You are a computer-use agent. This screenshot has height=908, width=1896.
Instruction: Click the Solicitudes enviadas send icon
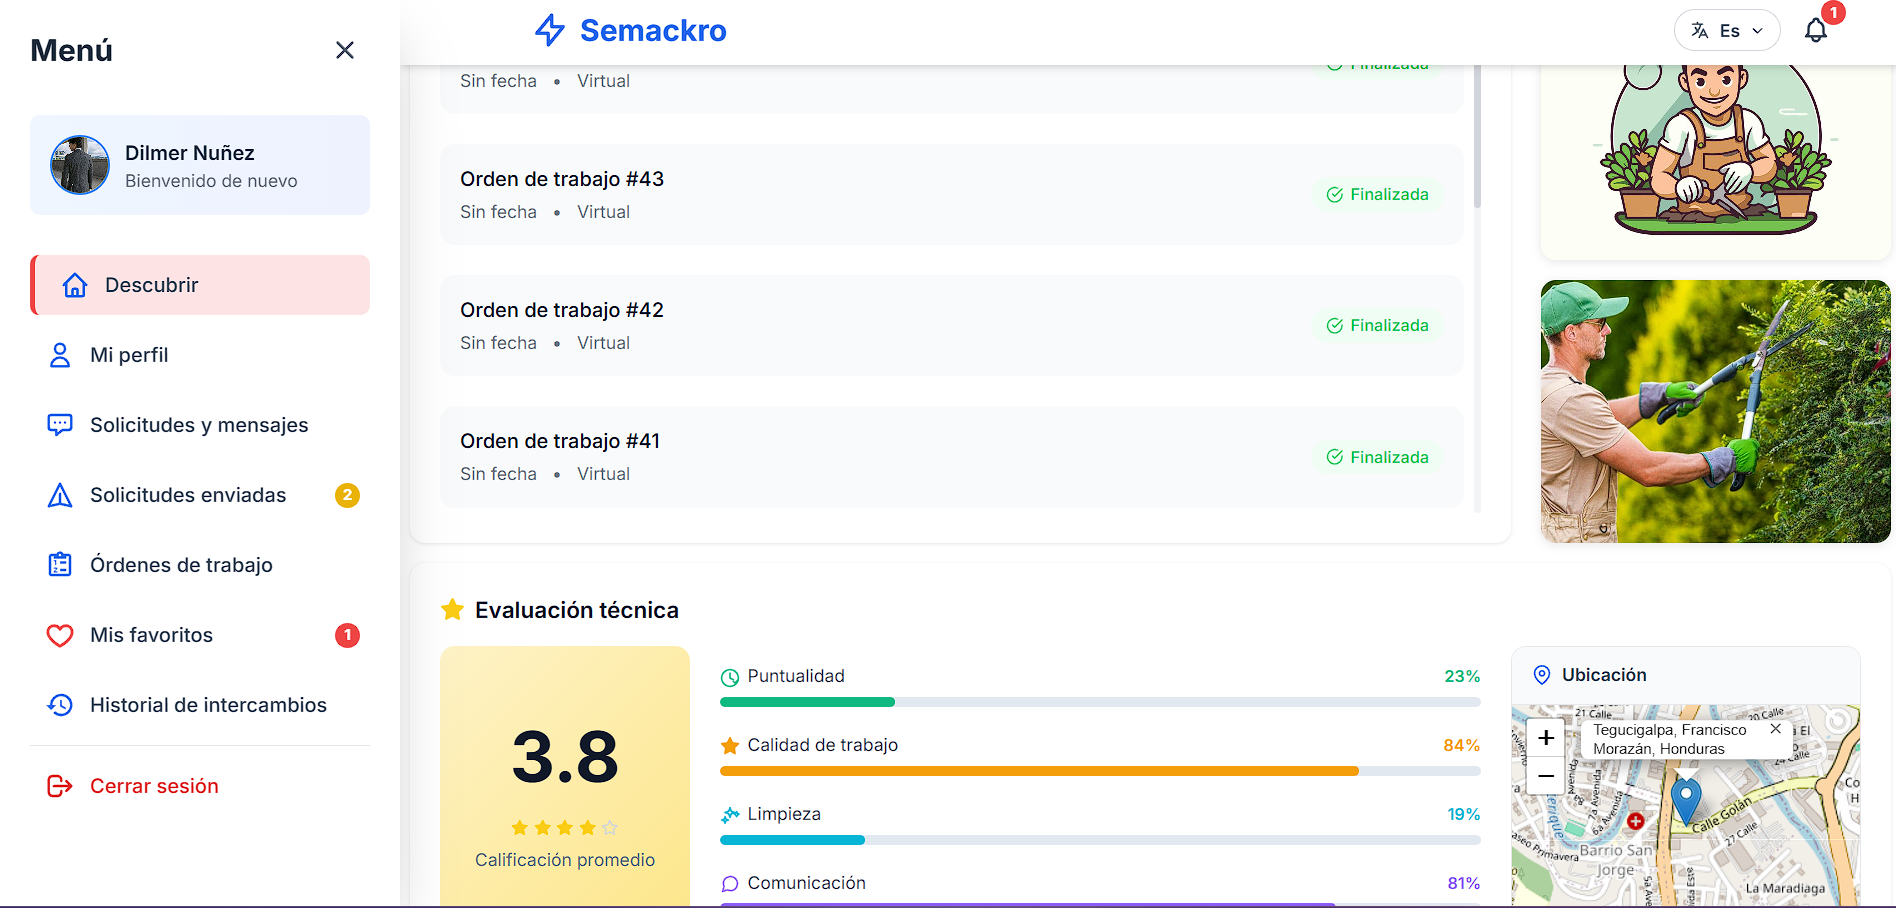coord(60,495)
